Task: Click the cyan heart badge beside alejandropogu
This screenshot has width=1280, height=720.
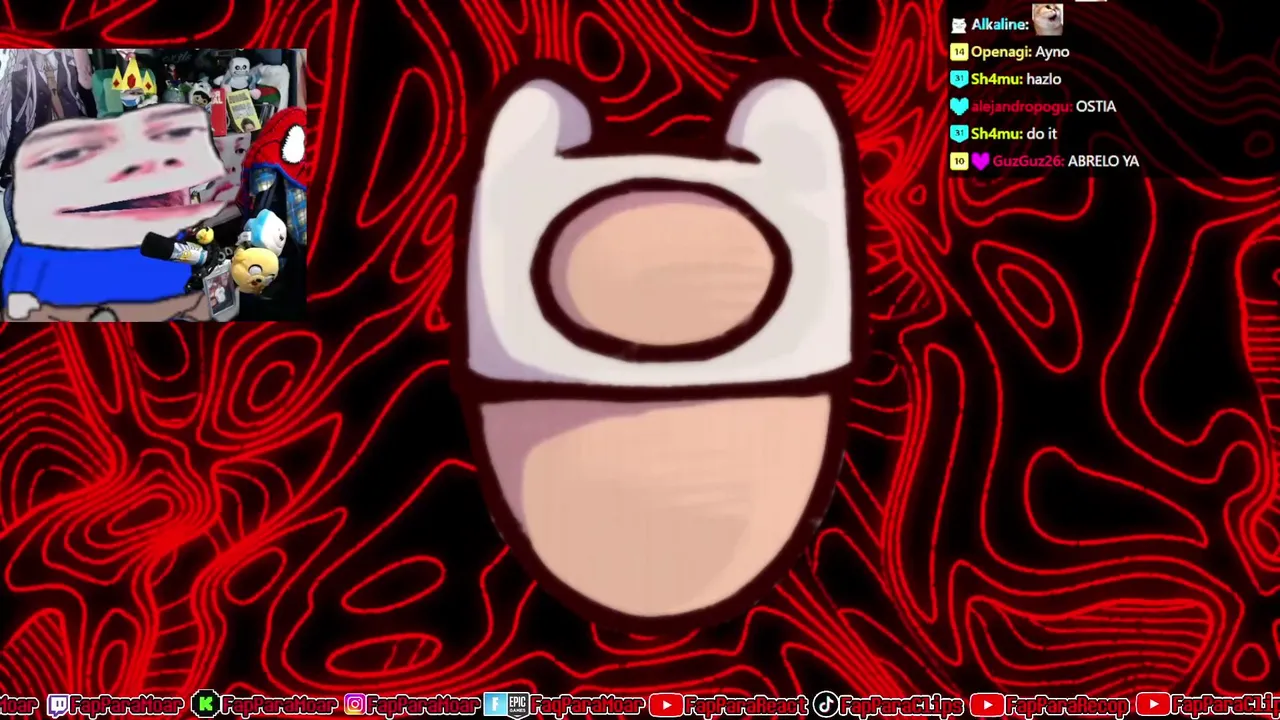Action: [x=959, y=106]
